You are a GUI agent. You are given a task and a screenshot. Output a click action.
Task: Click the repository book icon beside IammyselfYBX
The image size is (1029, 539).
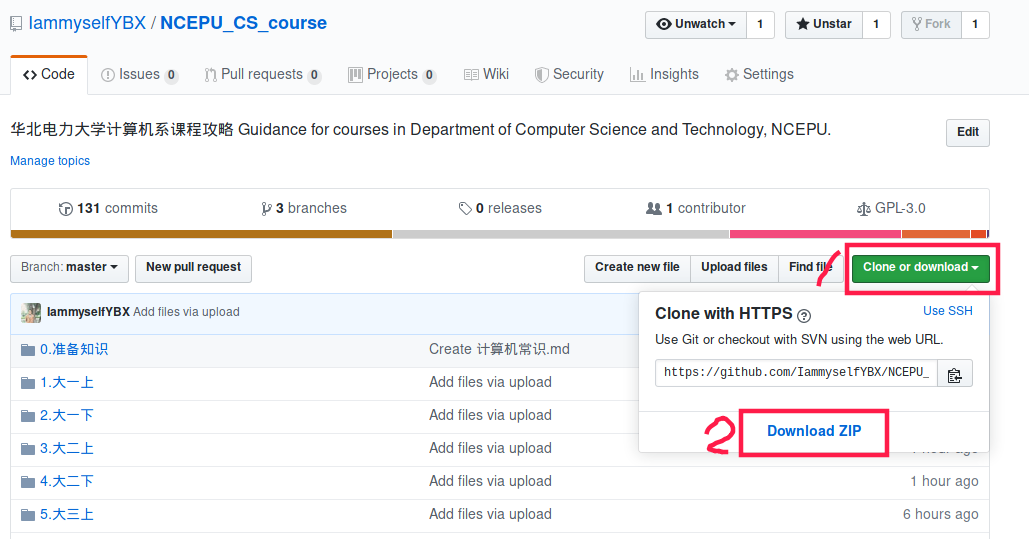[x=16, y=24]
